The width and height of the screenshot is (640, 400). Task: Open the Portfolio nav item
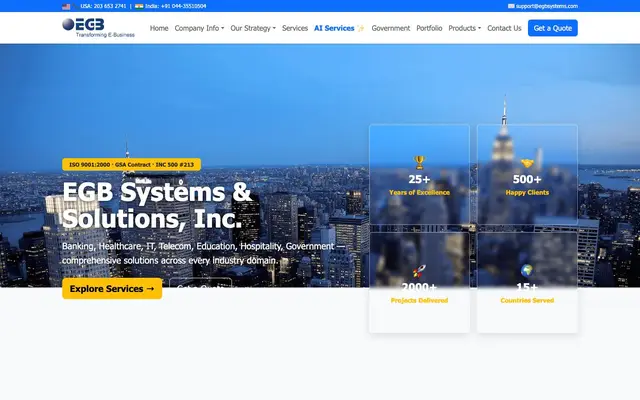click(x=429, y=28)
